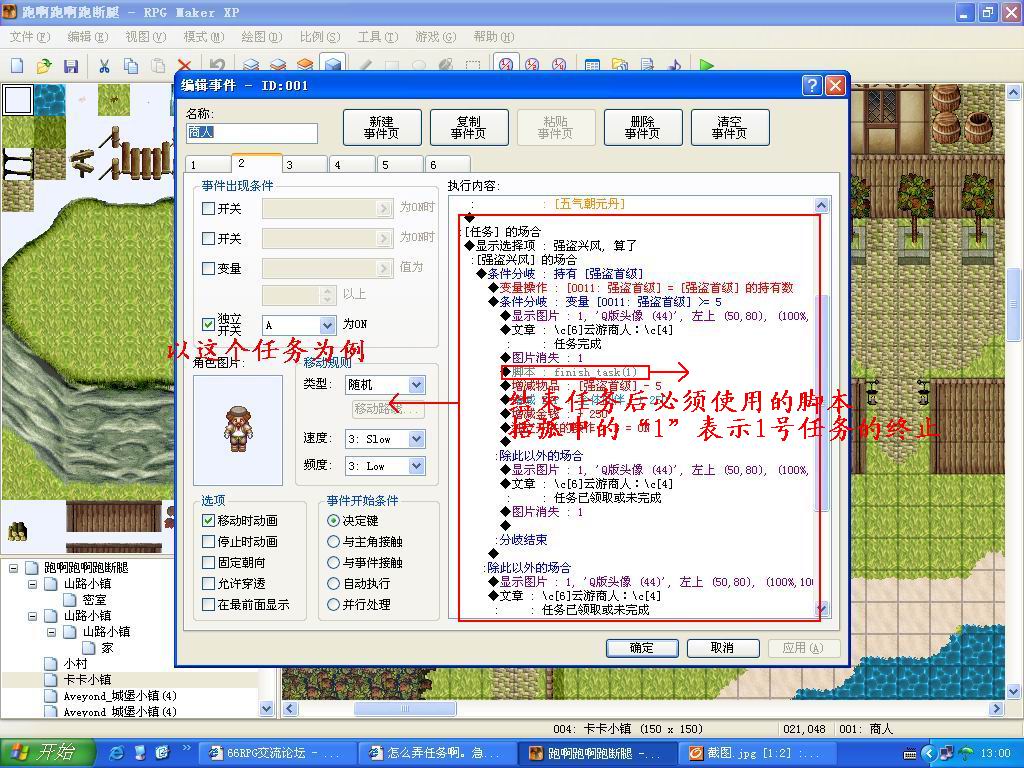Screen dimensions: 1024x768
Task: Click 确定 to confirm the event
Action: pos(642,648)
